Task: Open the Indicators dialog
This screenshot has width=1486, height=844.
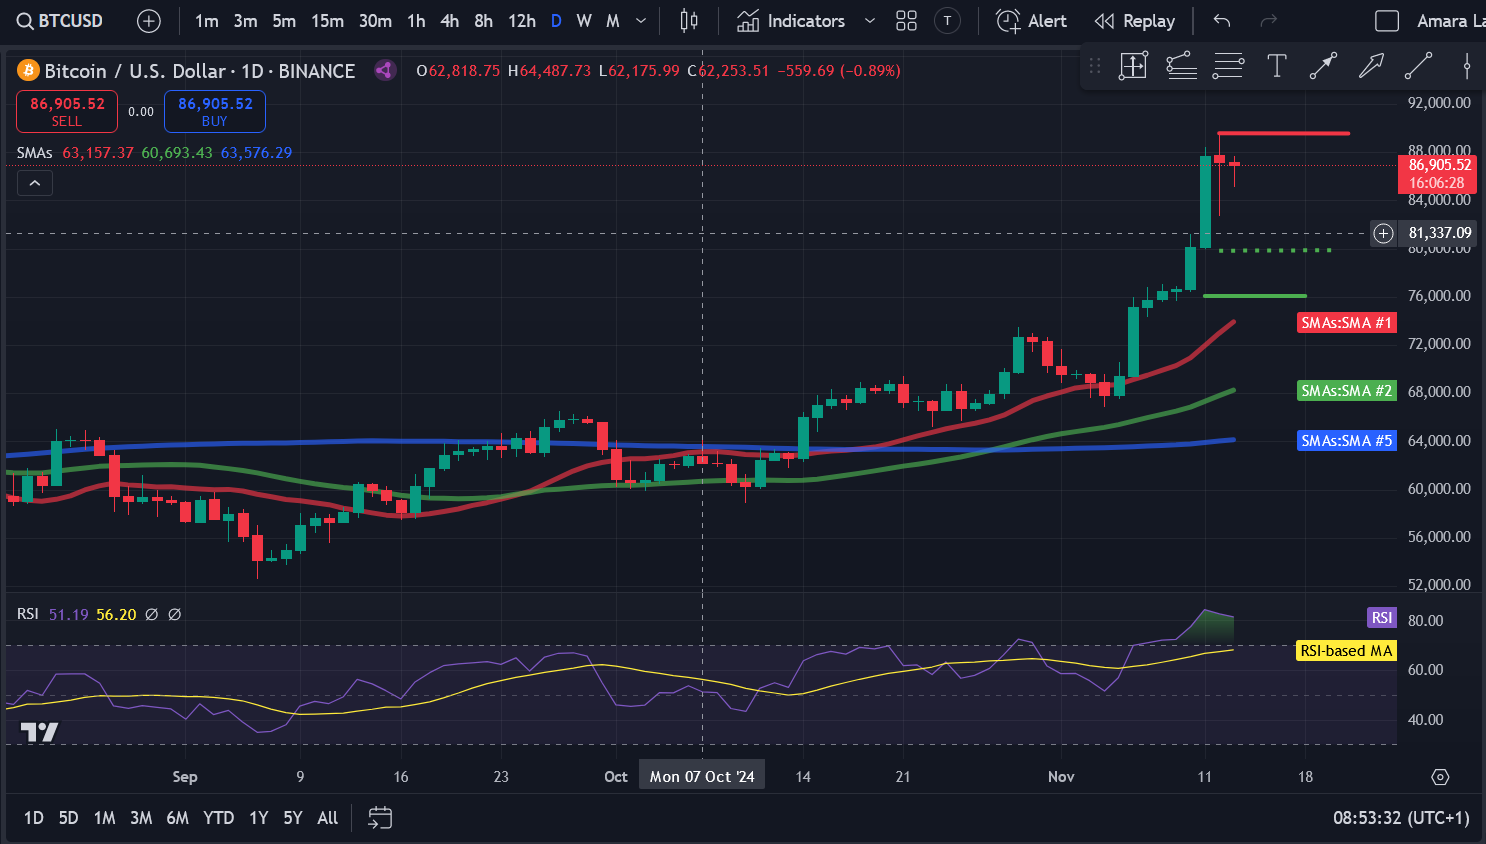Action: click(x=791, y=21)
